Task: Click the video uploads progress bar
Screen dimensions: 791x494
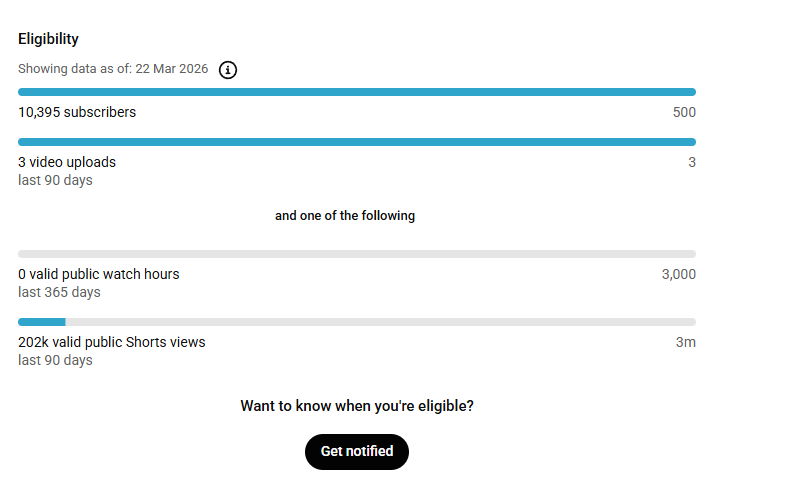Action: click(x=357, y=142)
